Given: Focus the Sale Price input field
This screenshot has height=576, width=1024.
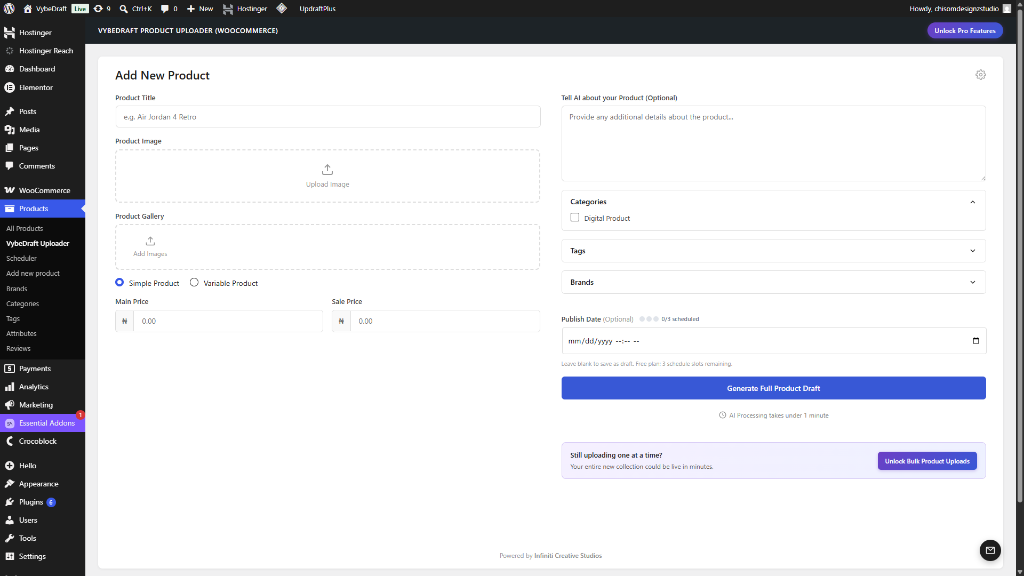Looking at the screenshot, I should click(445, 321).
